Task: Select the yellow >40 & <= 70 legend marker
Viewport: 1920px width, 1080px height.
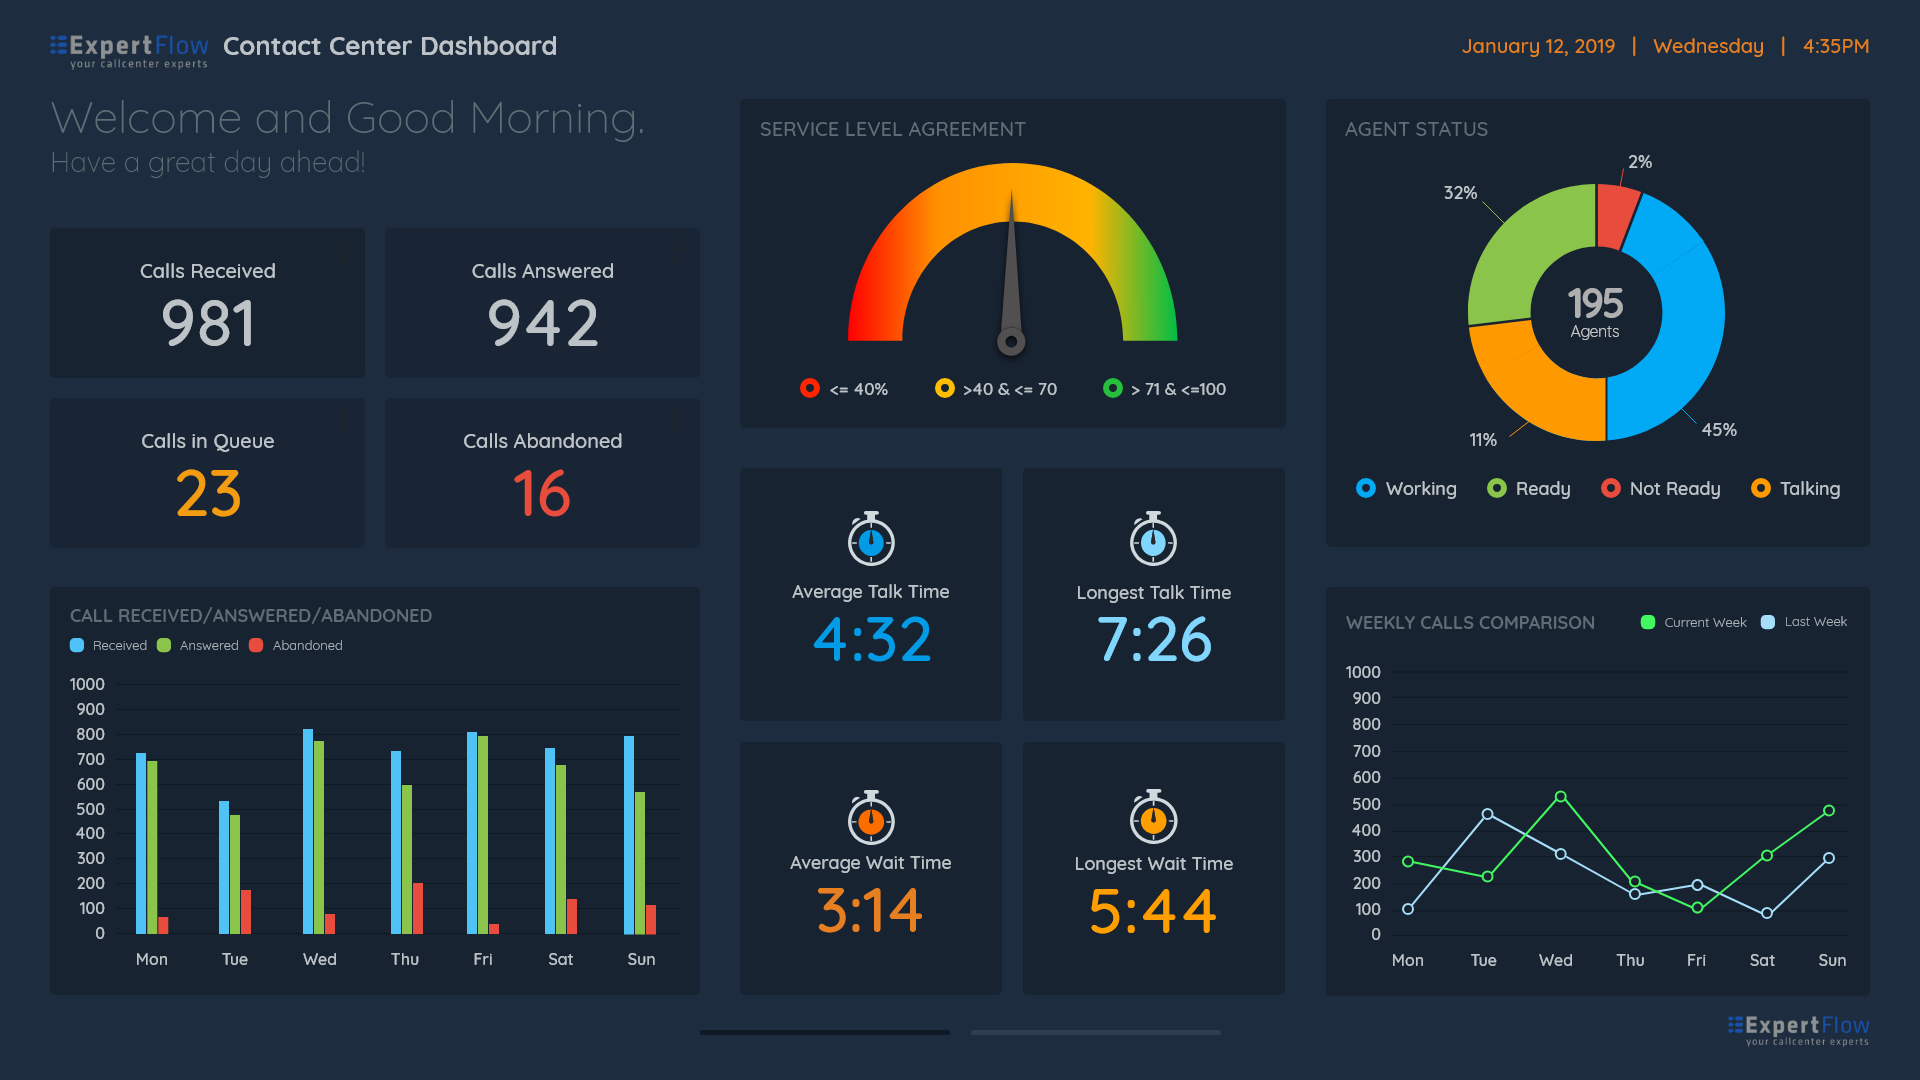Action: point(944,388)
